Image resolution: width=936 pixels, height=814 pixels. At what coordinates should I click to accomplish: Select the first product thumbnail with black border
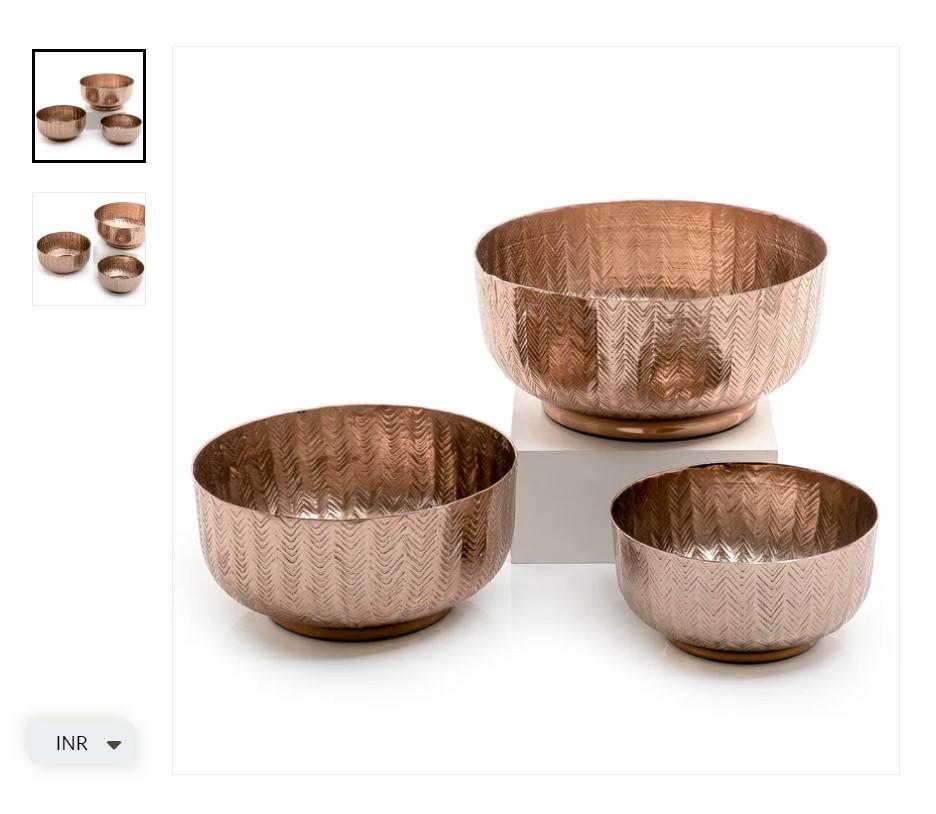pyautogui.click(x=89, y=106)
